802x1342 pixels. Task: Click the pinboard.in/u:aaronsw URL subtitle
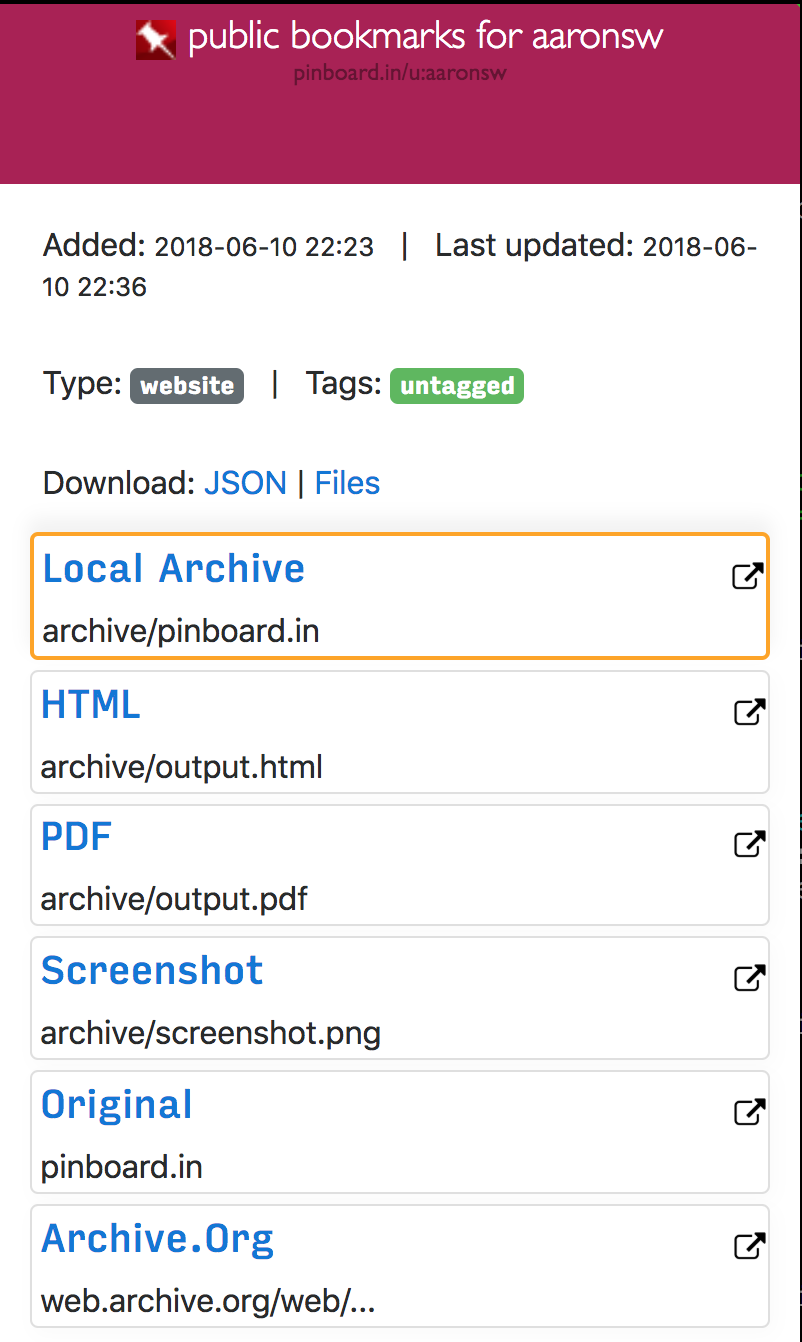[x=400, y=74]
